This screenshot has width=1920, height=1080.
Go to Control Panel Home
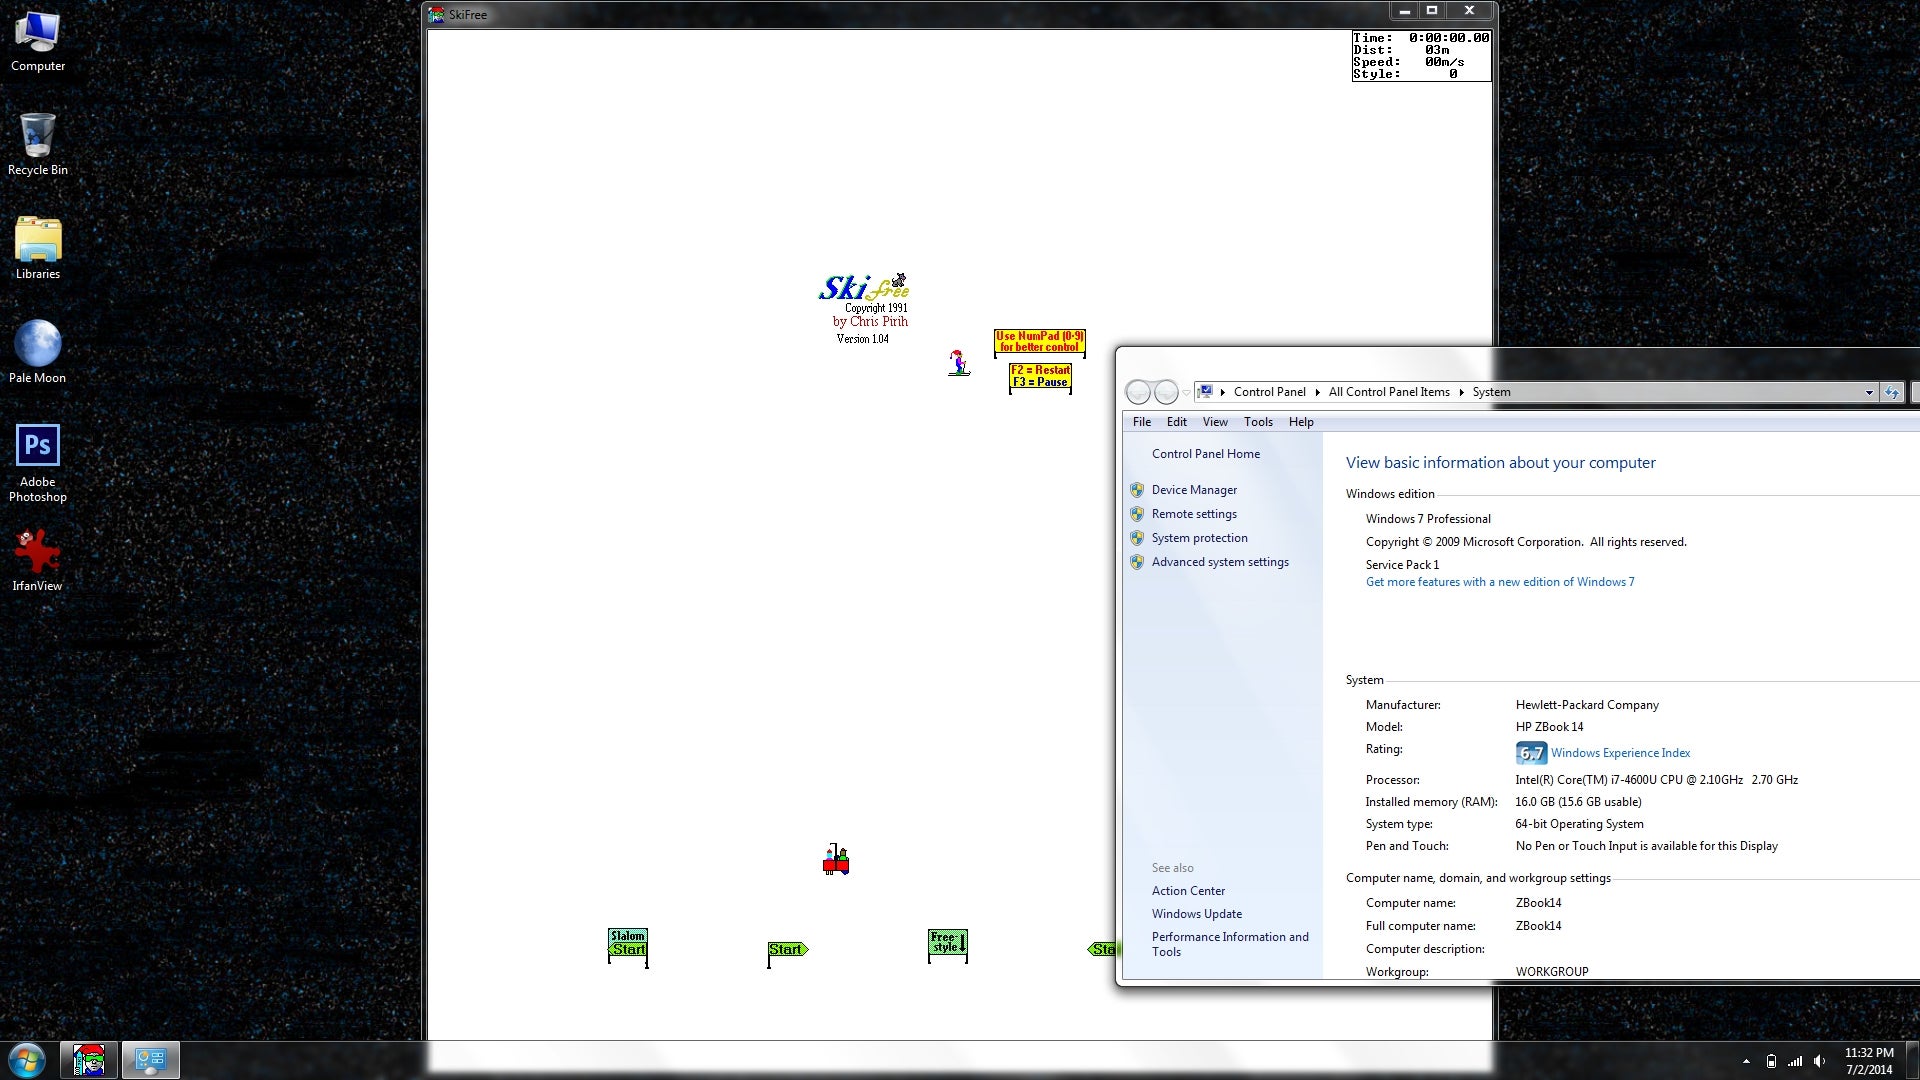(x=1205, y=454)
